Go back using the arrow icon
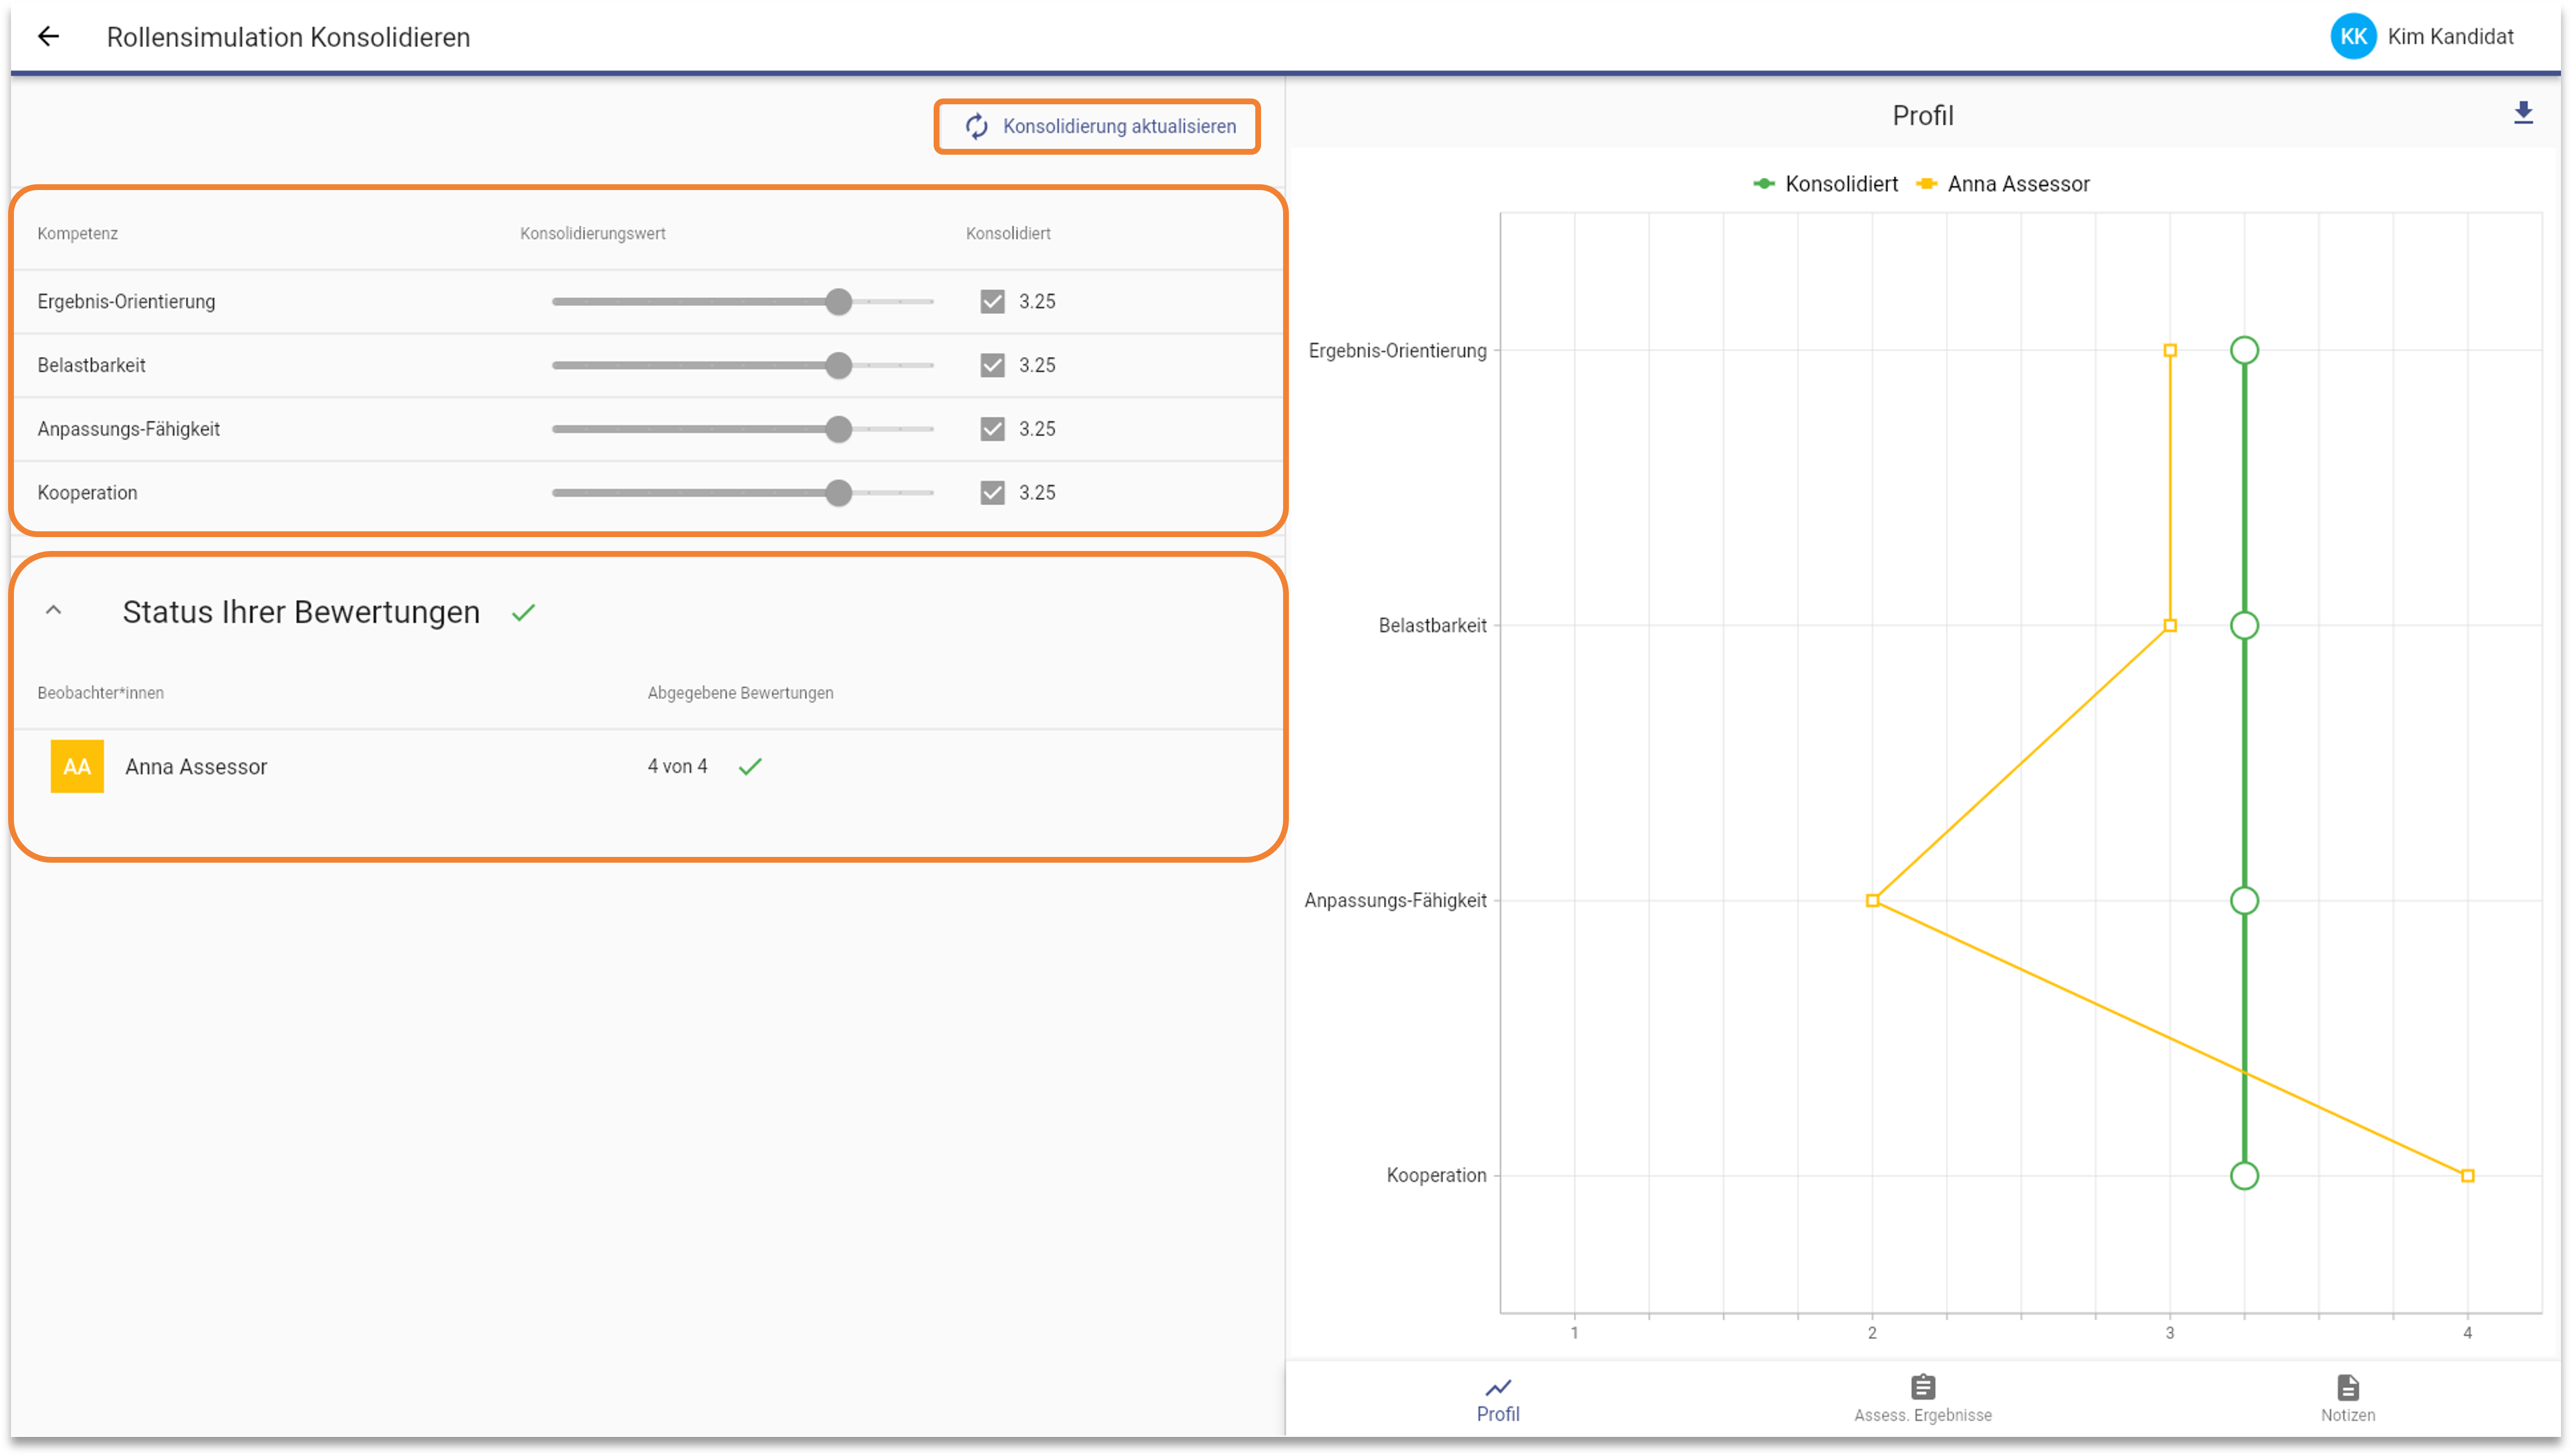The height and width of the screenshot is (1456, 2572). [x=48, y=37]
